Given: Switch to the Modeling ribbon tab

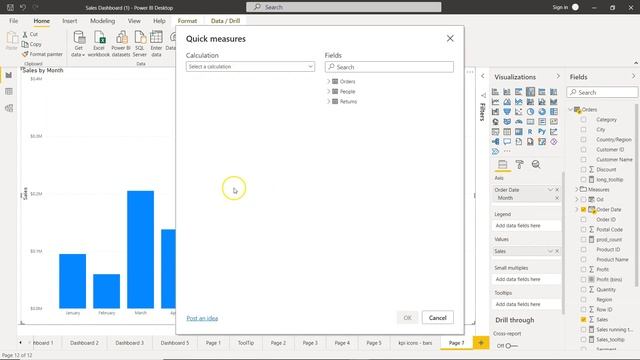Looking at the screenshot, I should click(102, 21).
